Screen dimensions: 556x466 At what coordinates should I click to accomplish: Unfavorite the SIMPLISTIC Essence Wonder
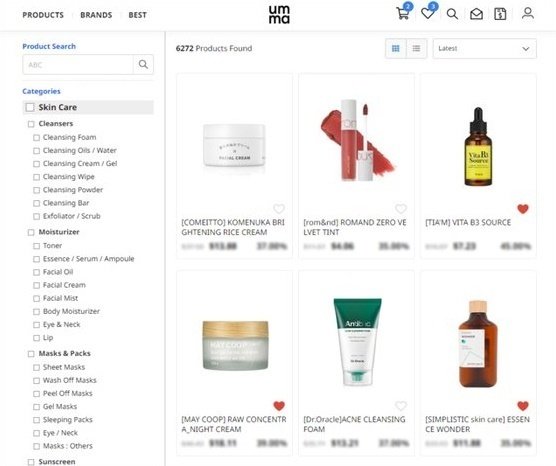click(x=523, y=405)
